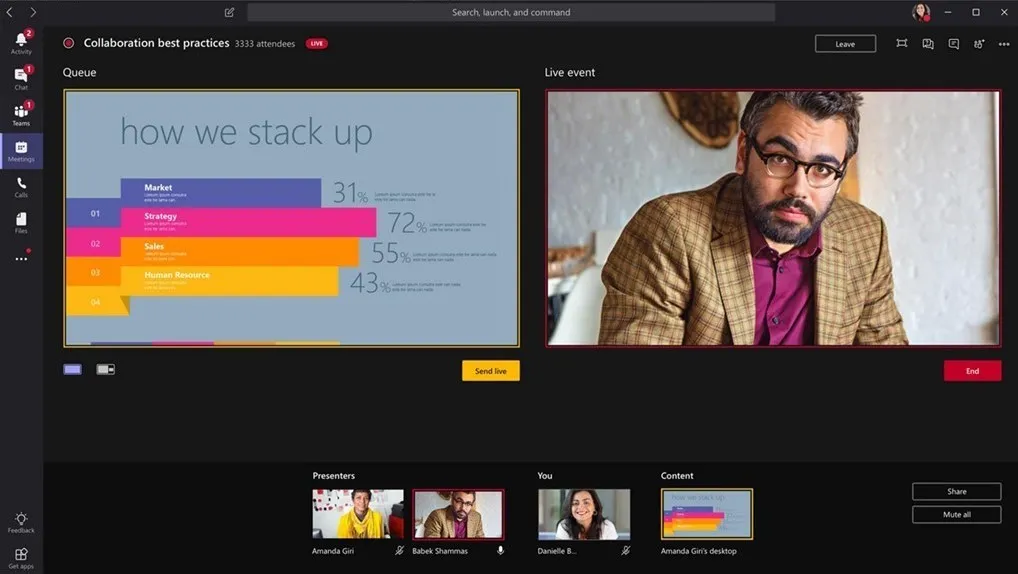Go back with the left arrow
The image size is (1018, 574).
click(10, 12)
